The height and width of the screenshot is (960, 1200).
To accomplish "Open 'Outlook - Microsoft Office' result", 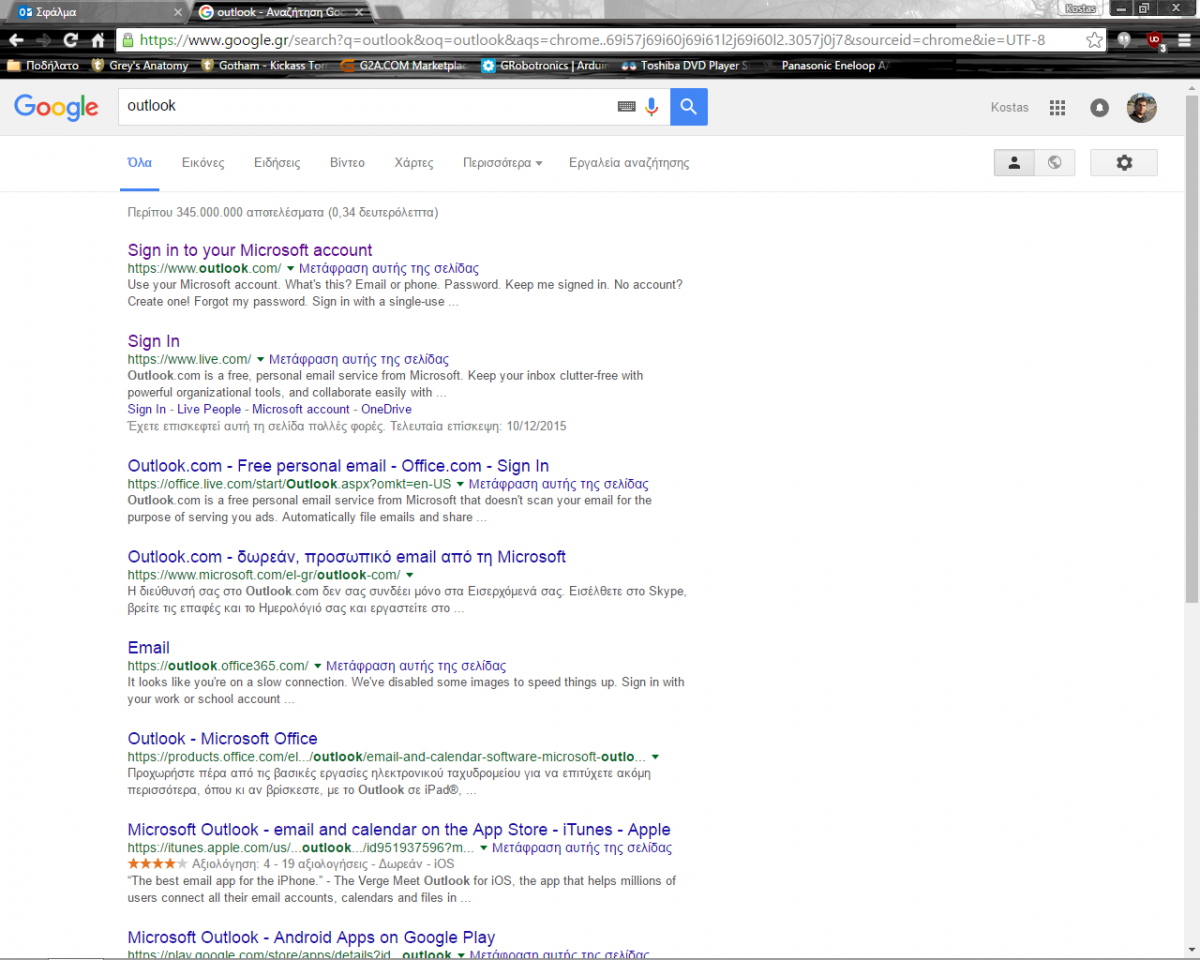I will coord(223,739).
